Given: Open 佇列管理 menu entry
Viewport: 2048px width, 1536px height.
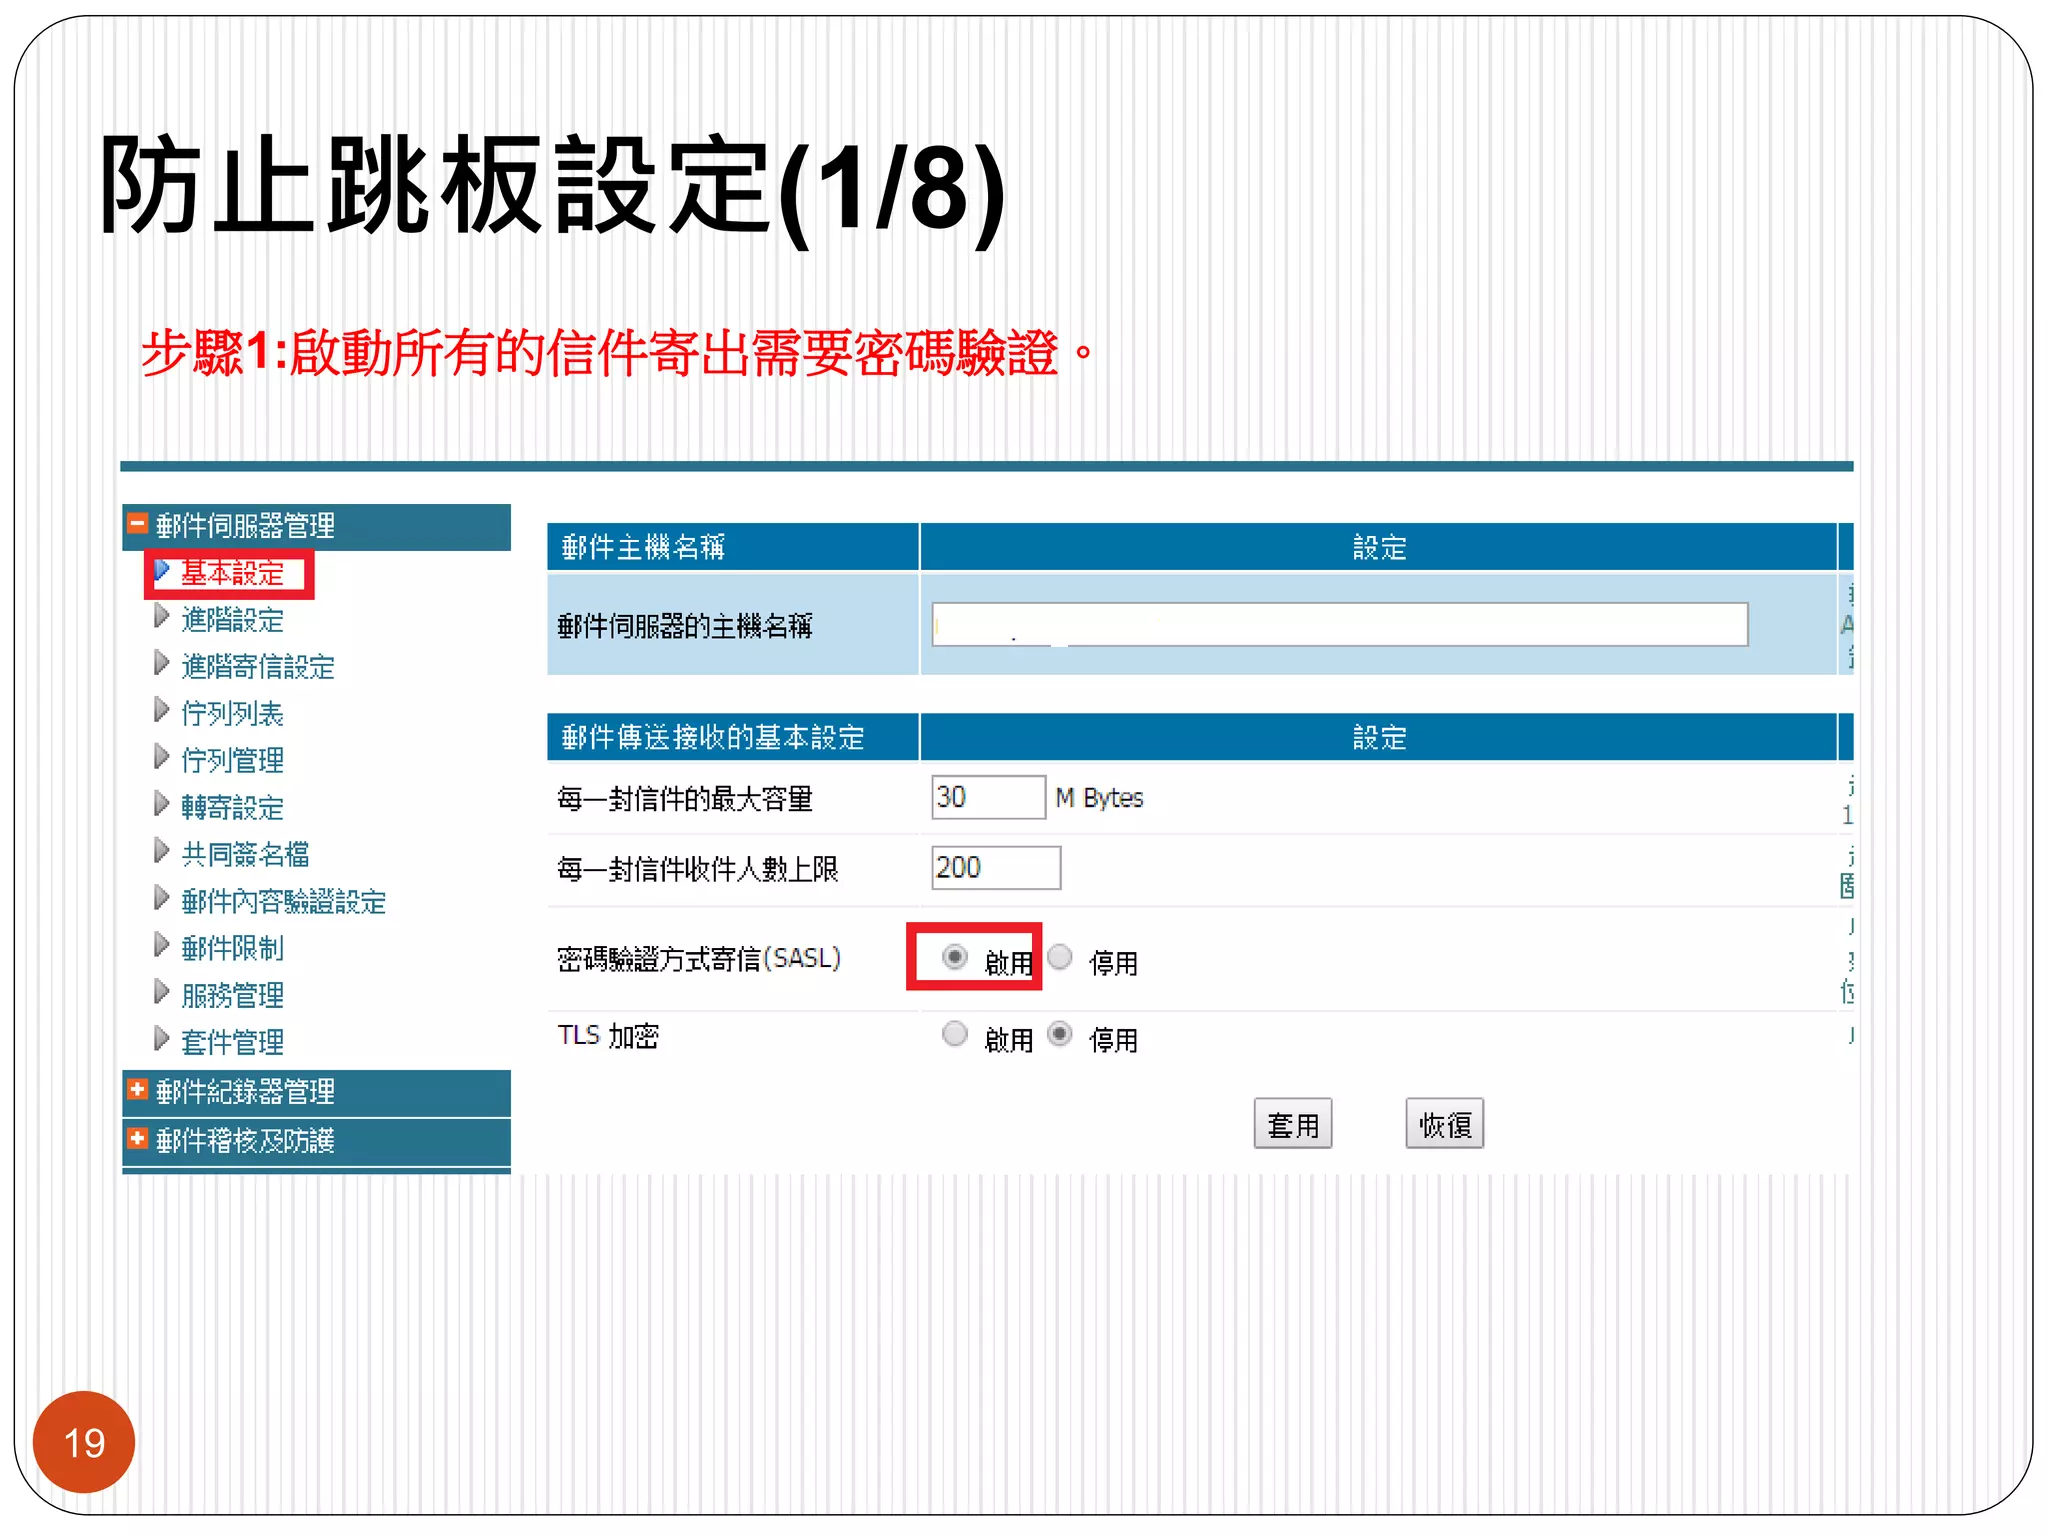Looking at the screenshot, I should coord(232,760).
